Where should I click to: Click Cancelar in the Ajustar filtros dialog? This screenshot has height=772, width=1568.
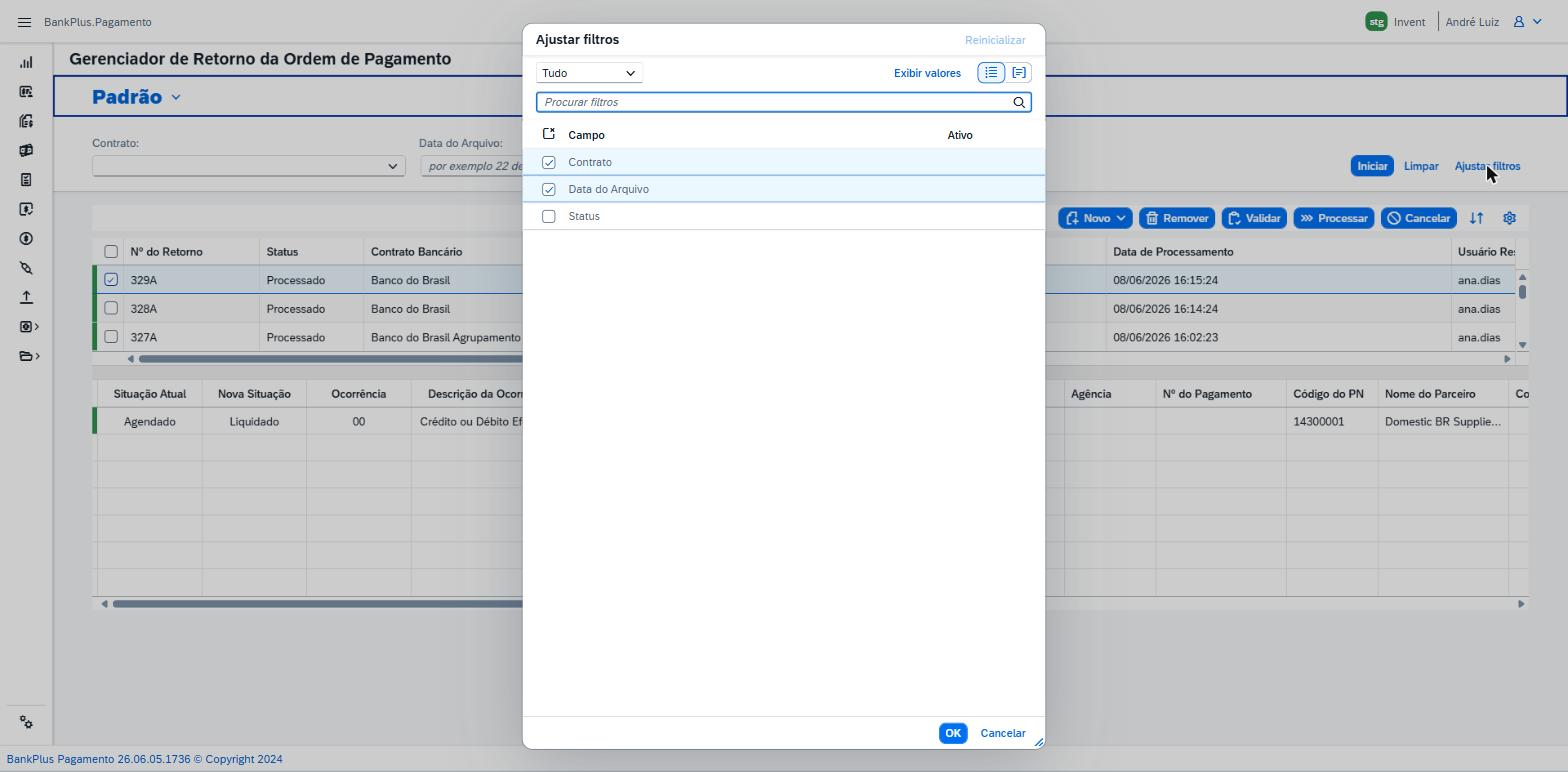tap(1003, 733)
